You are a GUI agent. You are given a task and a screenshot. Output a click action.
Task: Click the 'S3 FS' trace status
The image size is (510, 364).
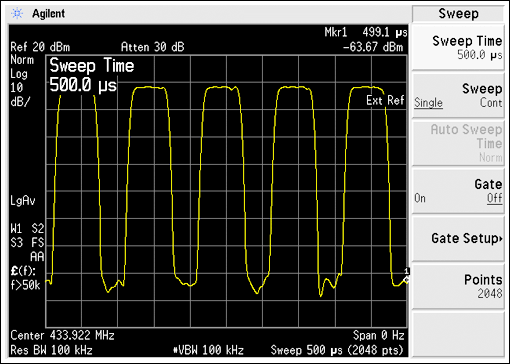[27, 242]
